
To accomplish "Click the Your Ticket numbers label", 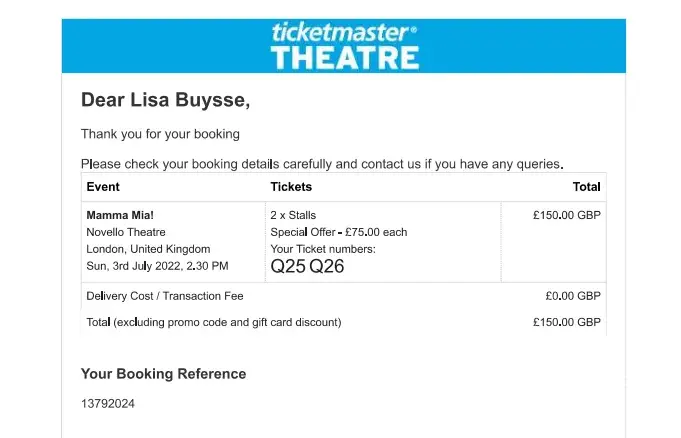I will point(323,249).
